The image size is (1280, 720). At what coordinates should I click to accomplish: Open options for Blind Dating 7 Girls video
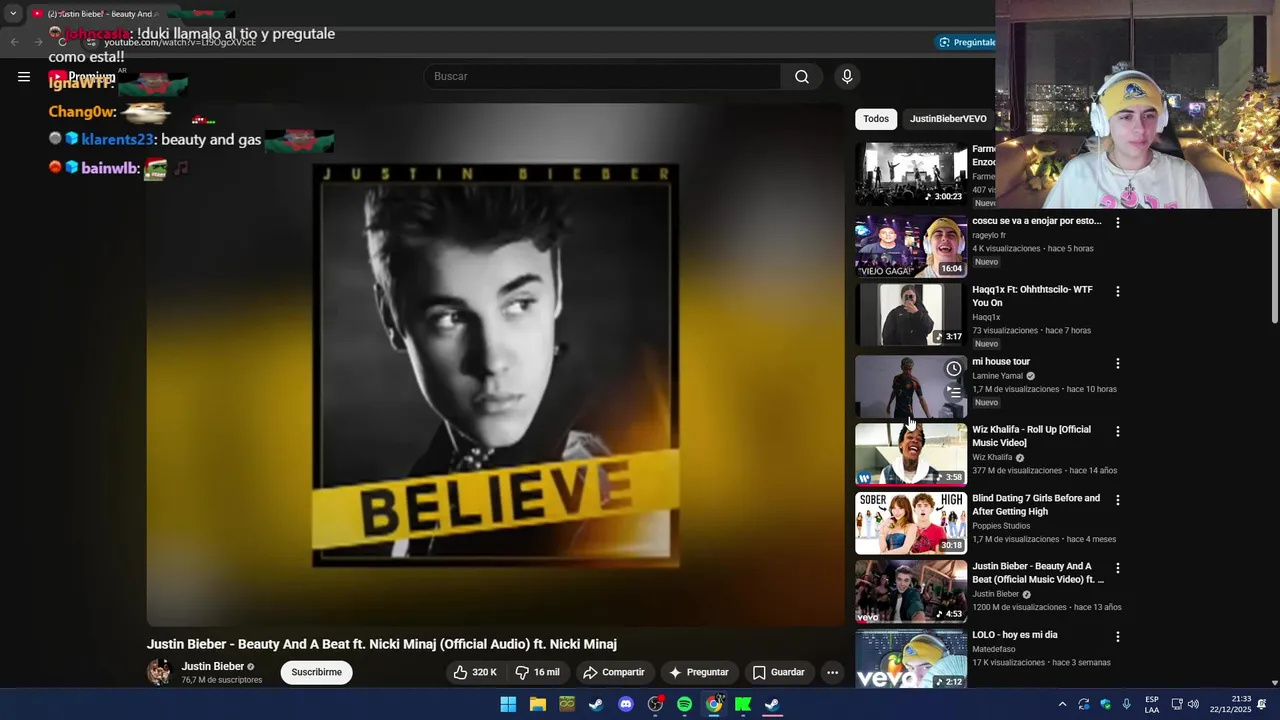pyautogui.click(x=1118, y=500)
